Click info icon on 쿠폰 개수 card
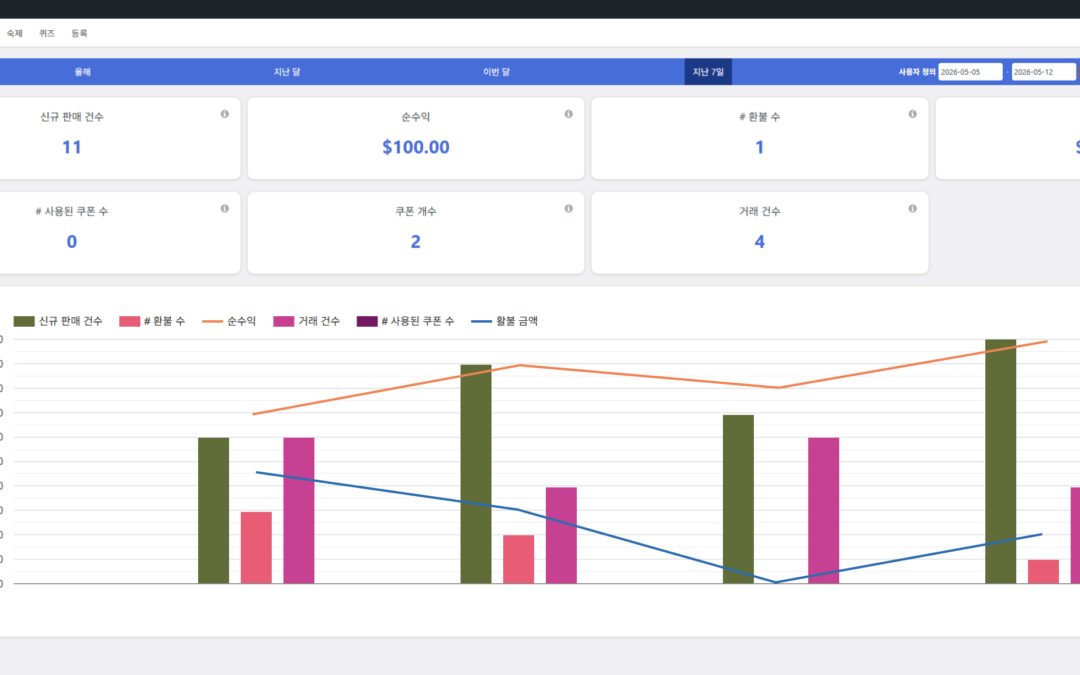 [568, 209]
